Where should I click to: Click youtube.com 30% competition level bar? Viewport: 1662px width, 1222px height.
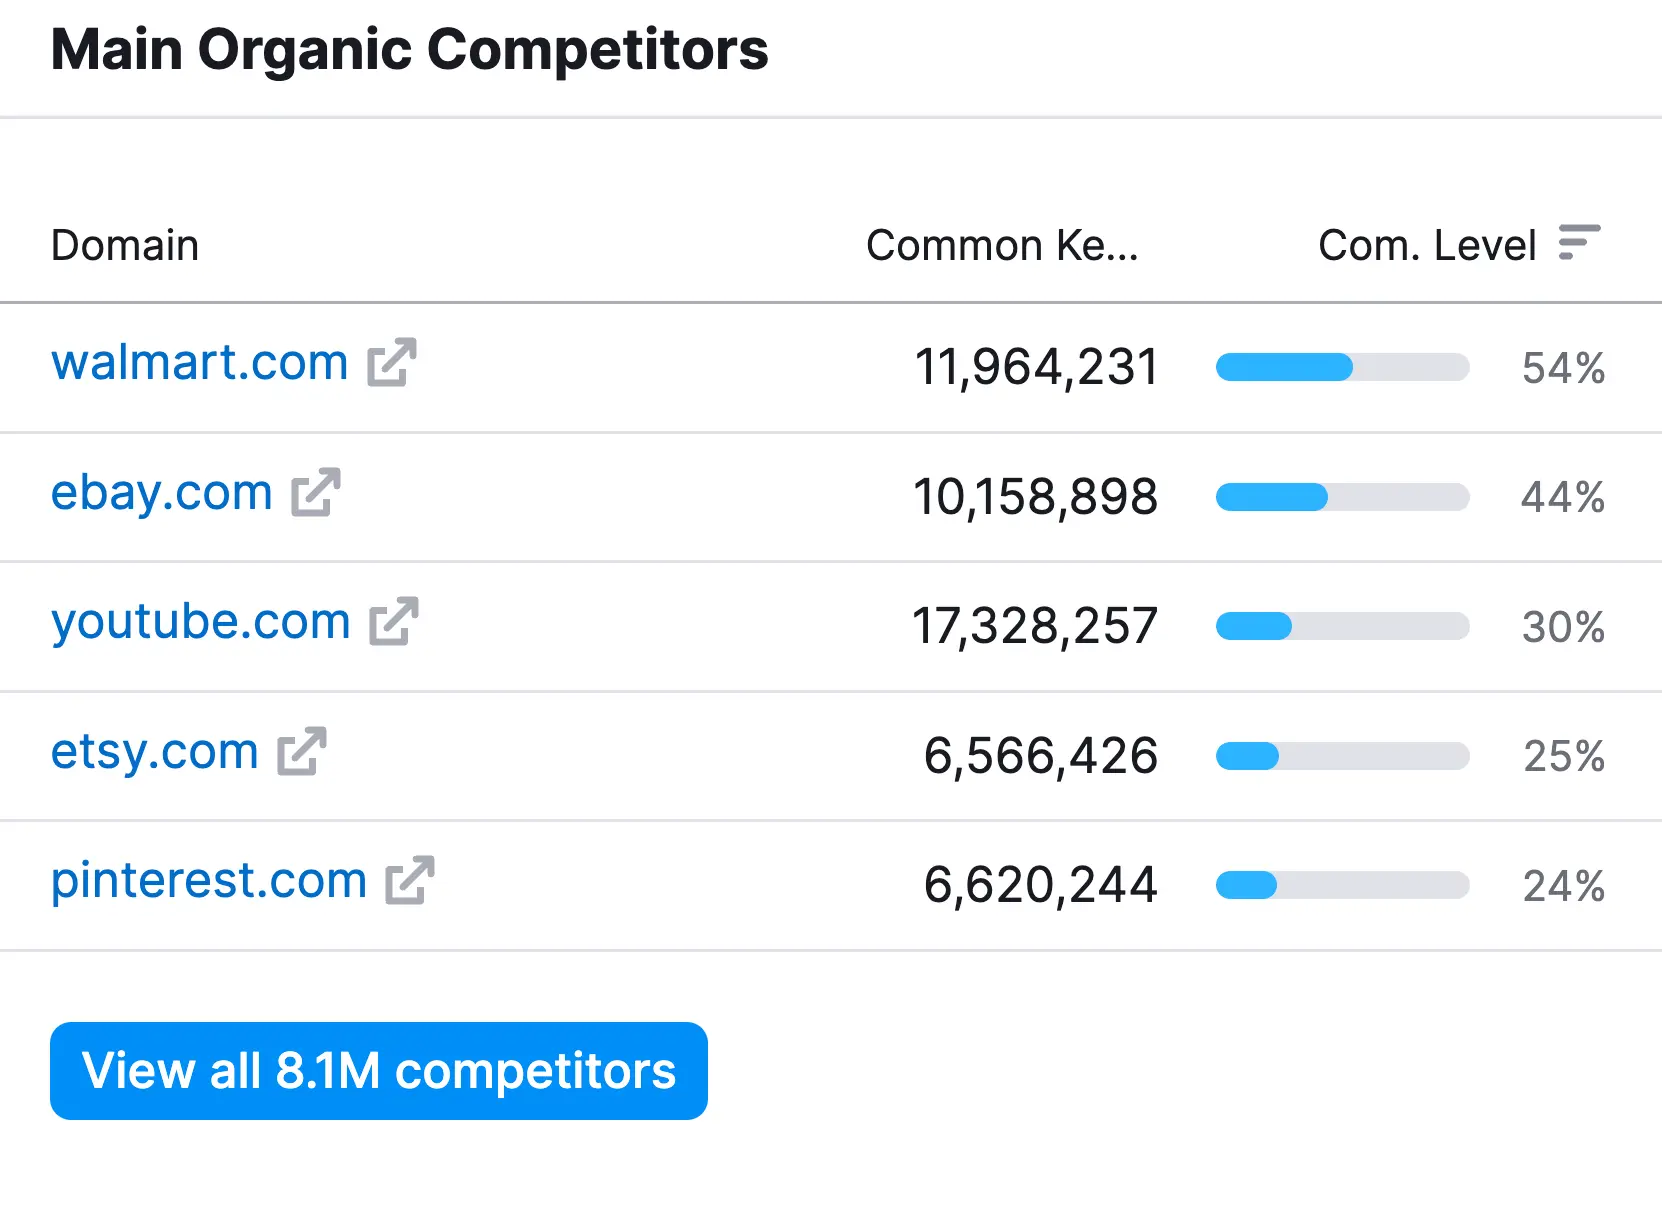[1342, 627]
